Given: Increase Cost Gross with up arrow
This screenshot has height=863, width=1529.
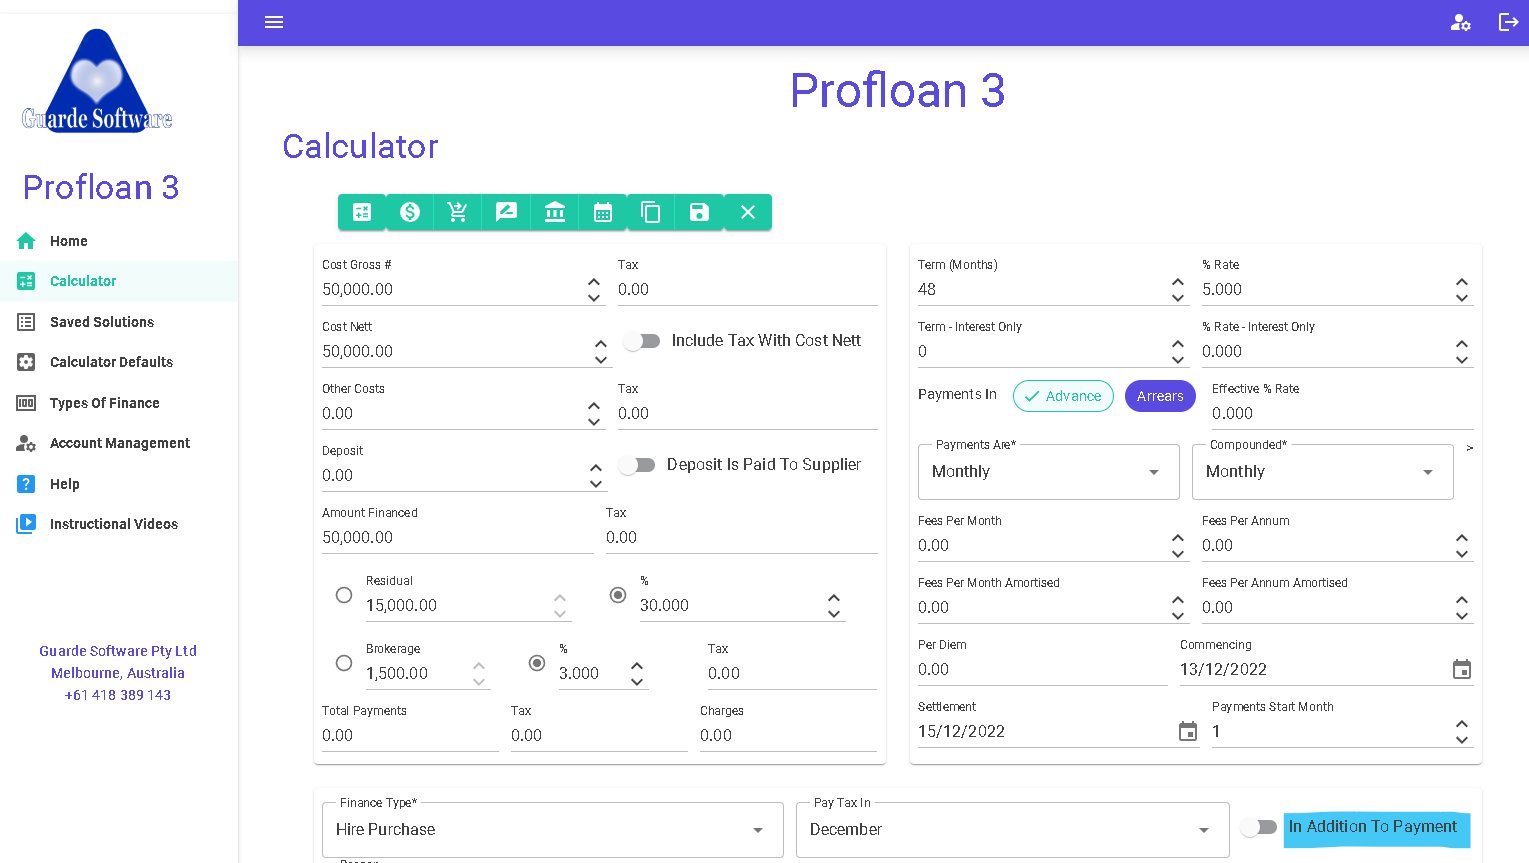Looking at the screenshot, I should [x=594, y=283].
